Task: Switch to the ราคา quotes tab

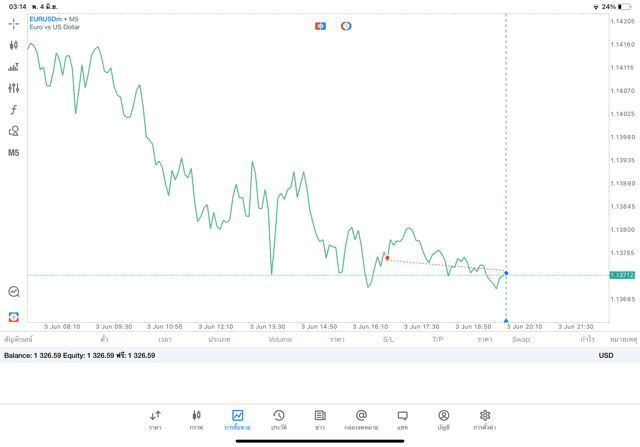Action: pyautogui.click(x=155, y=419)
